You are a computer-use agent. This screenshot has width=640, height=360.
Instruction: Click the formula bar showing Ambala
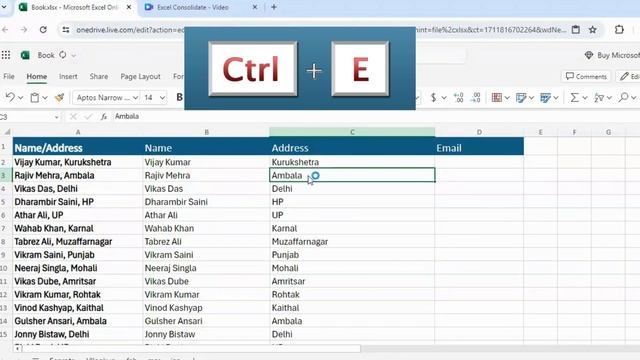[127, 116]
